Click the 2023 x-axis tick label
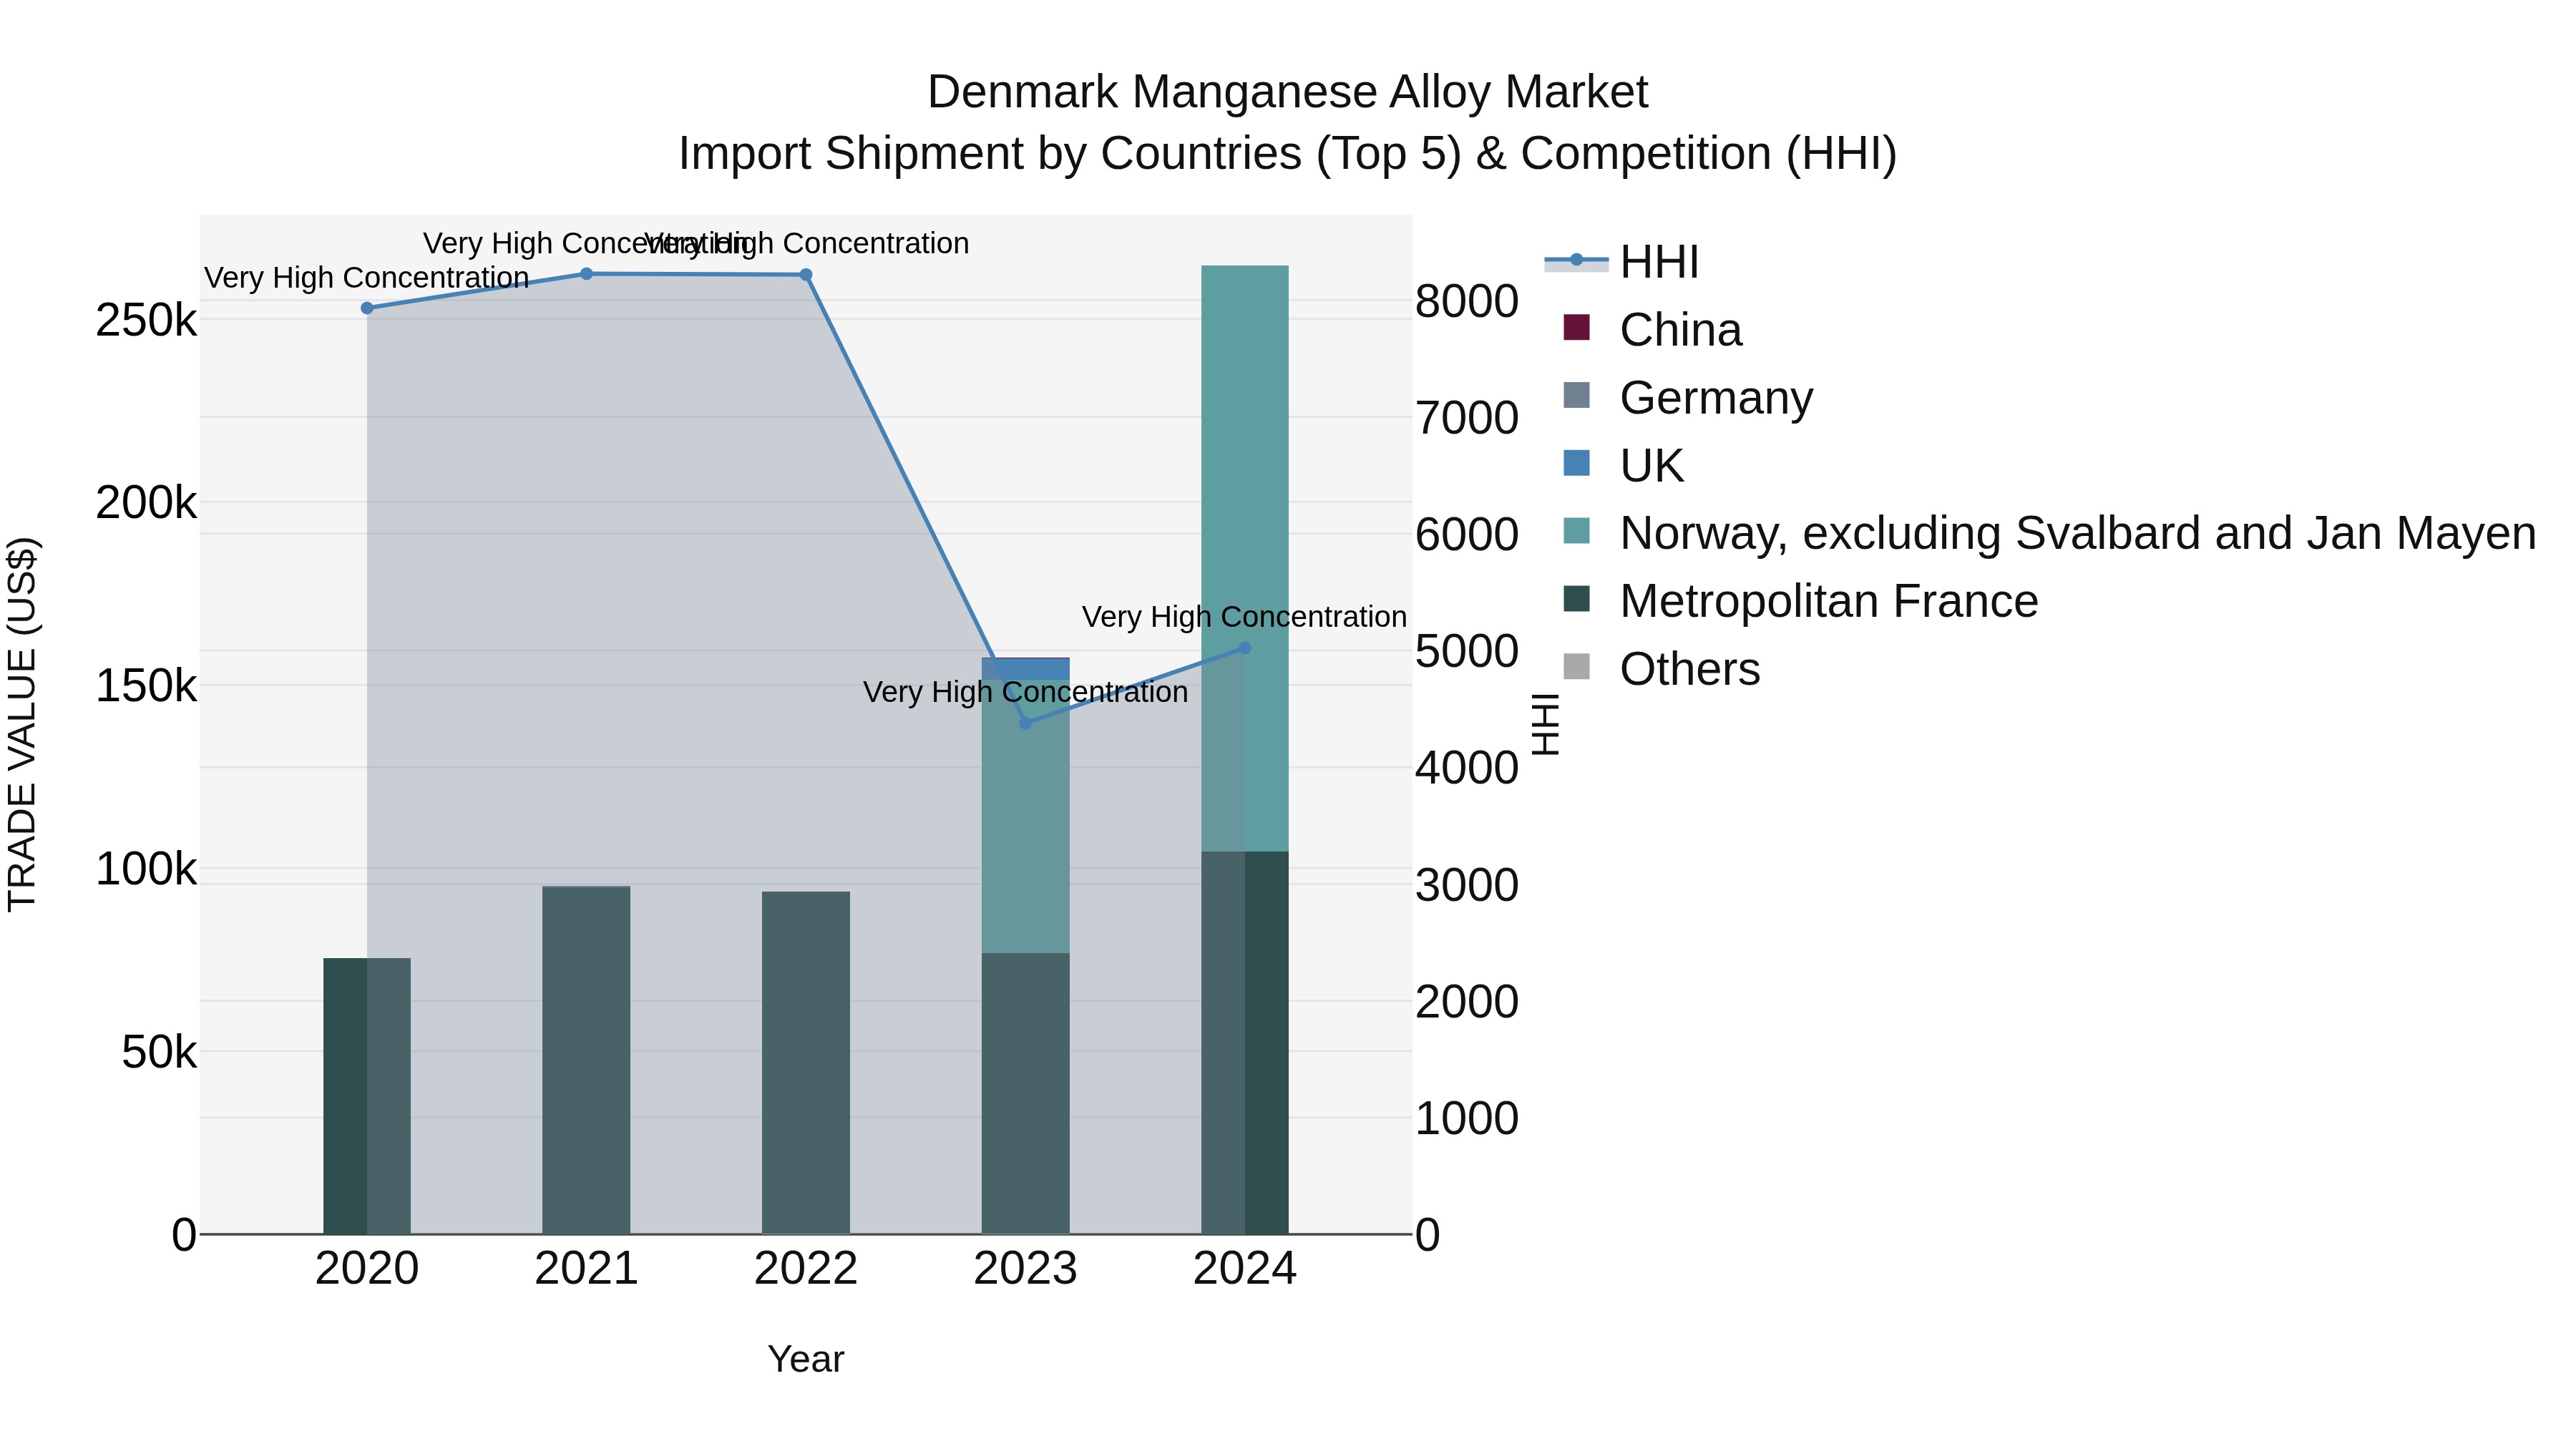 pyautogui.click(x=1025, y=1269)
